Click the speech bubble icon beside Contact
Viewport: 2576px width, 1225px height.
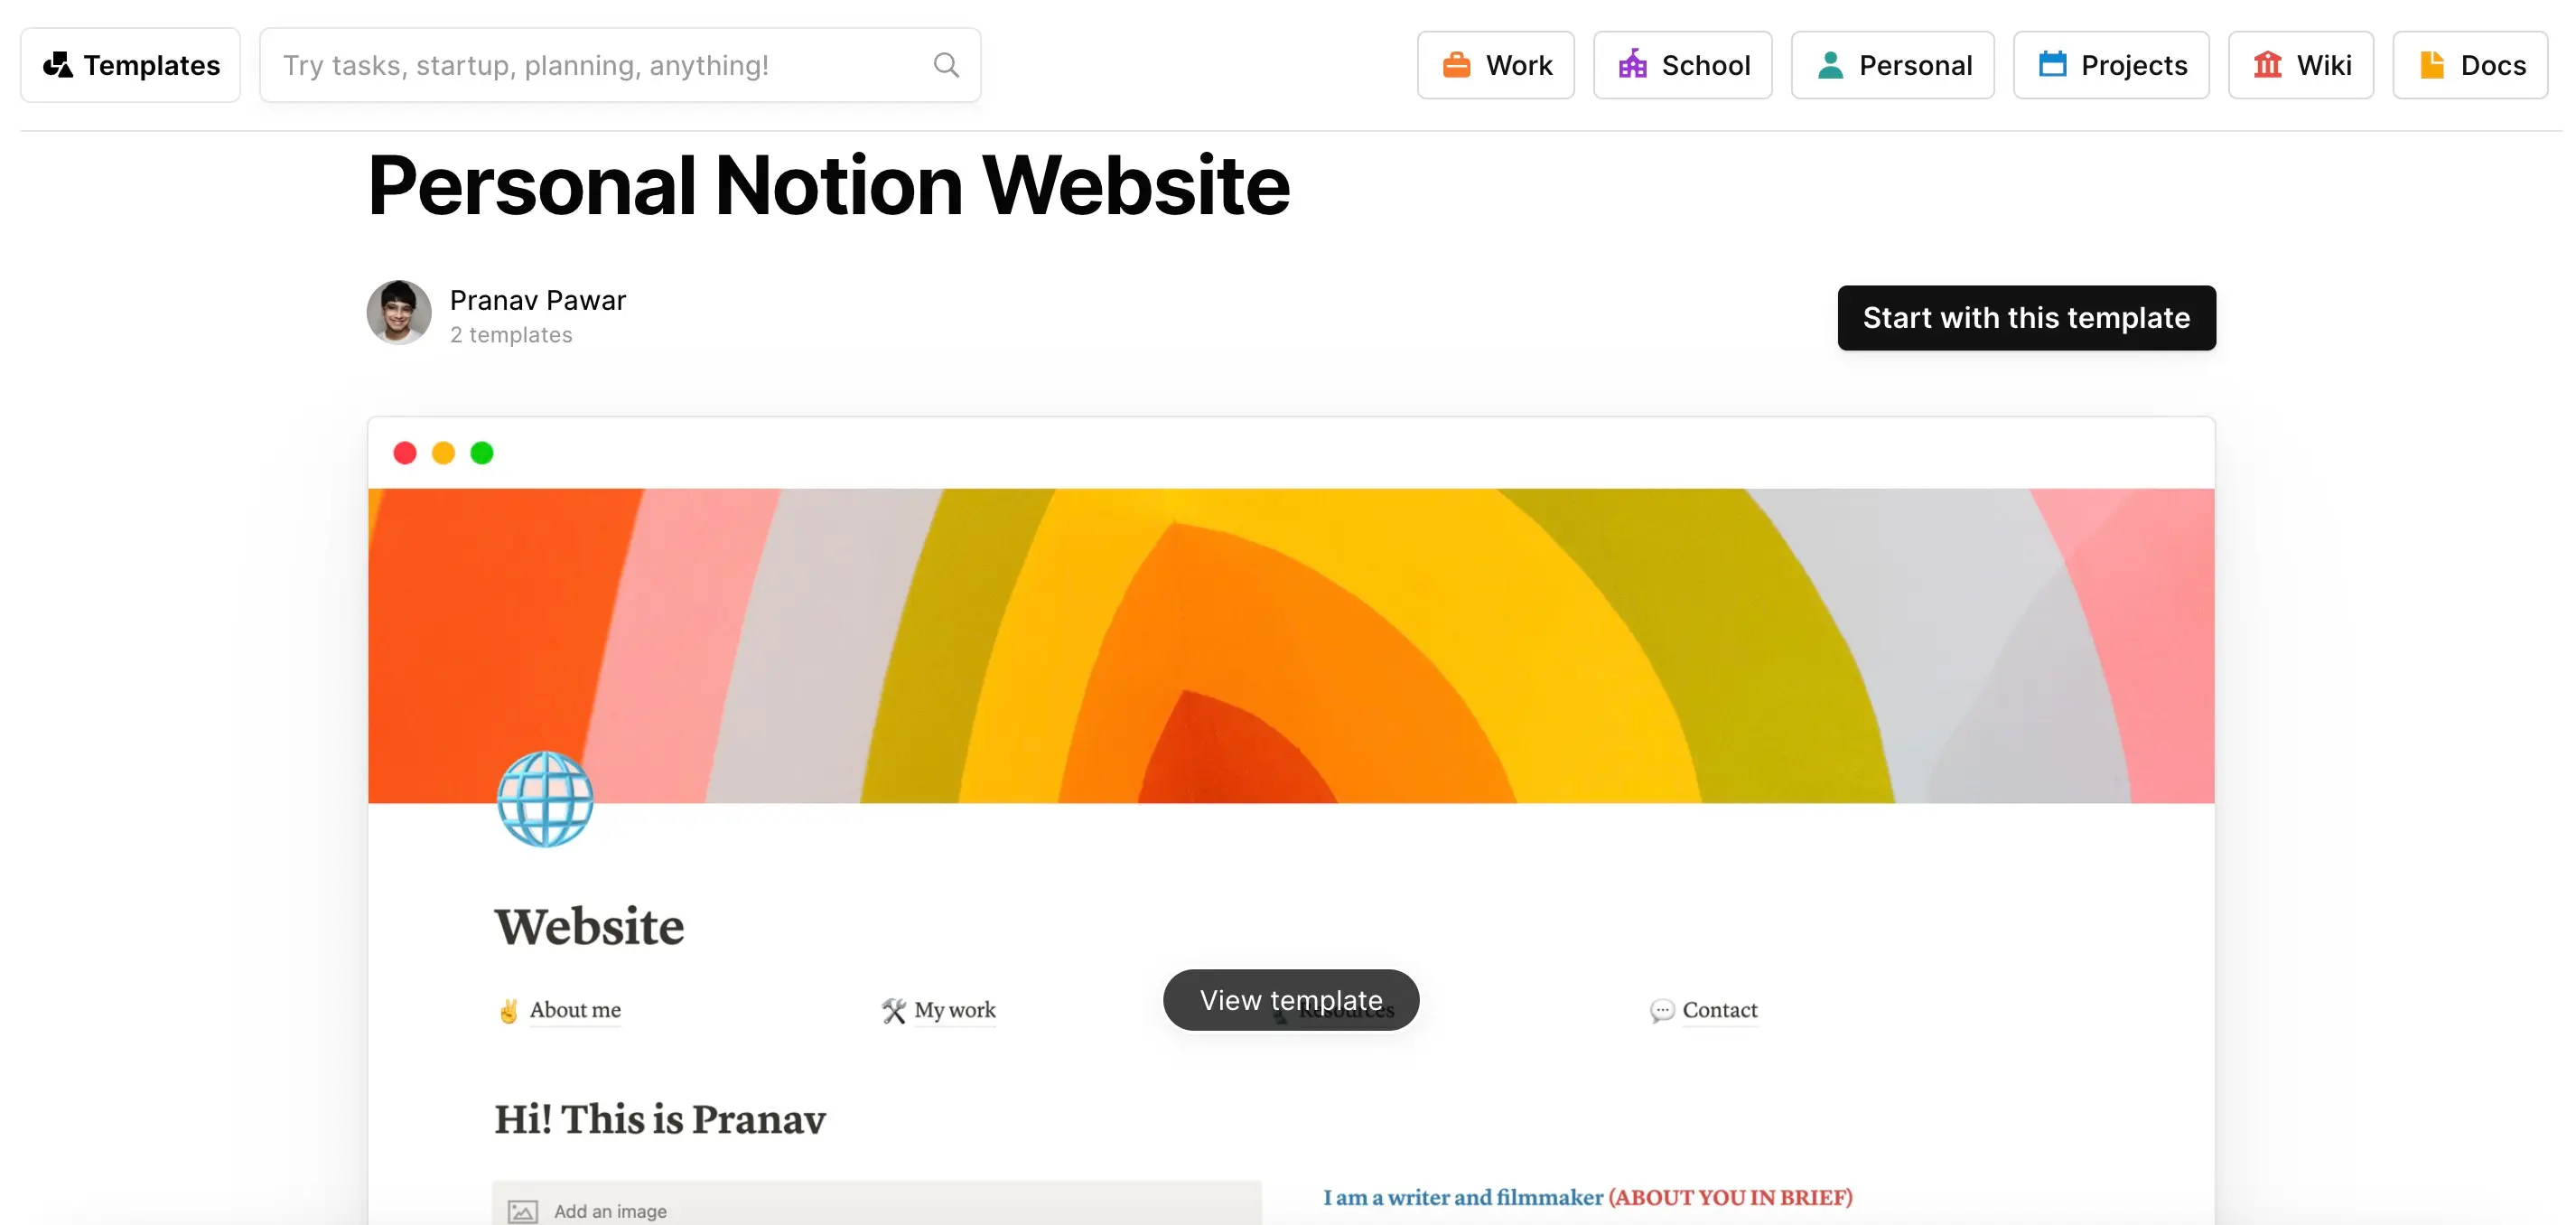(1662, 1011)
